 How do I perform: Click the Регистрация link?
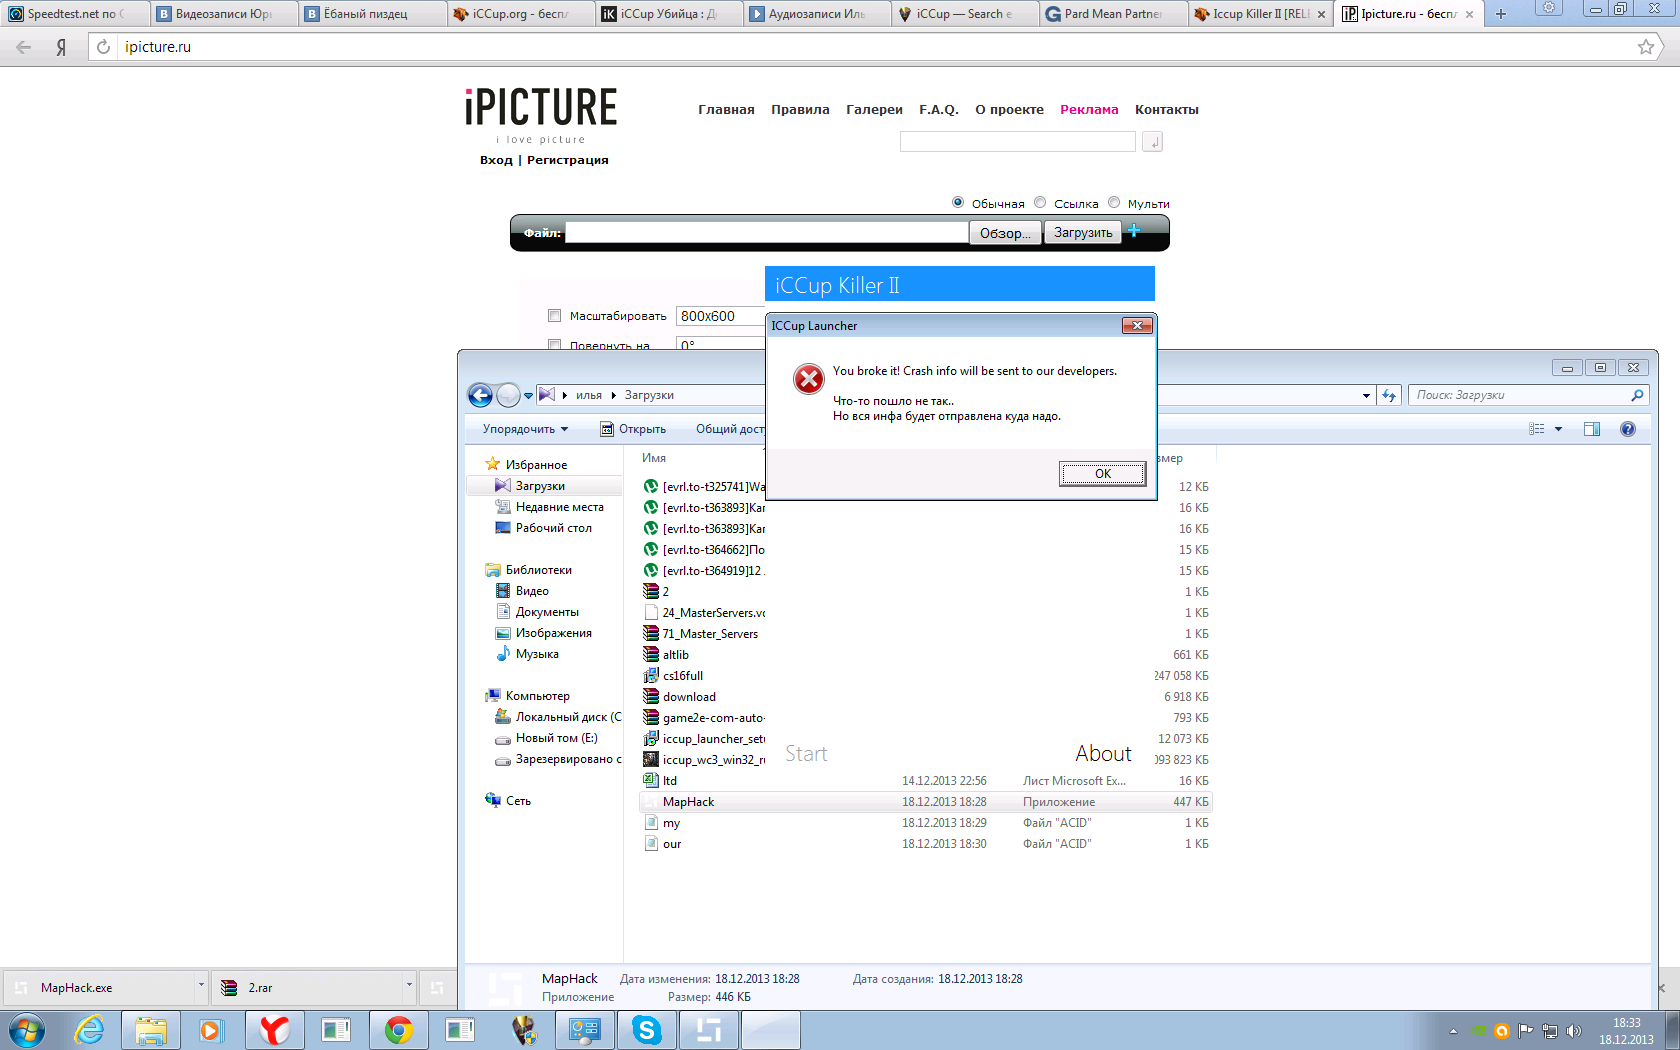point(567,160)
